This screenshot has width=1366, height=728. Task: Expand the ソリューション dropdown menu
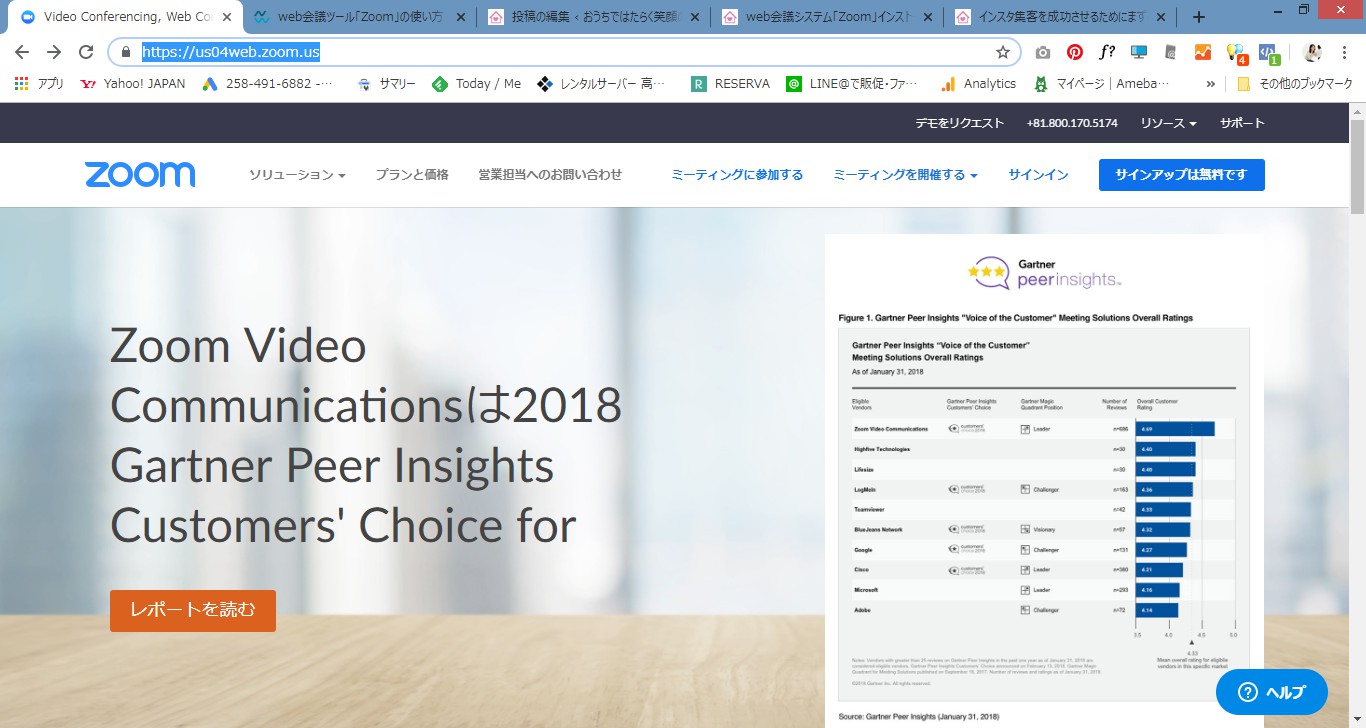[297, 175]
